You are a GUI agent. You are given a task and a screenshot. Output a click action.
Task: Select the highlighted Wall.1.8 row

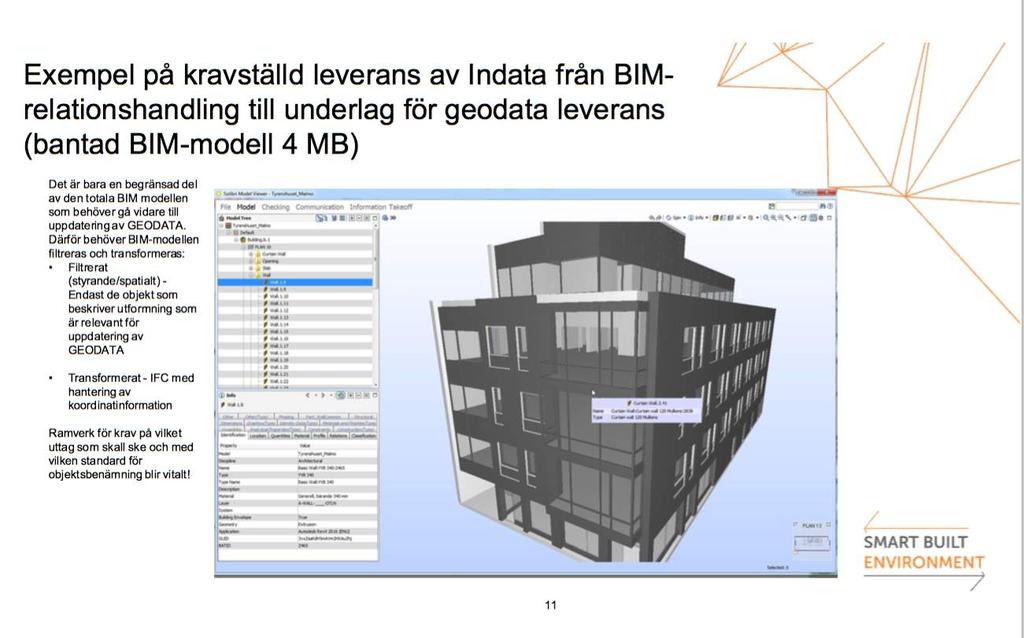pos(295,282)
